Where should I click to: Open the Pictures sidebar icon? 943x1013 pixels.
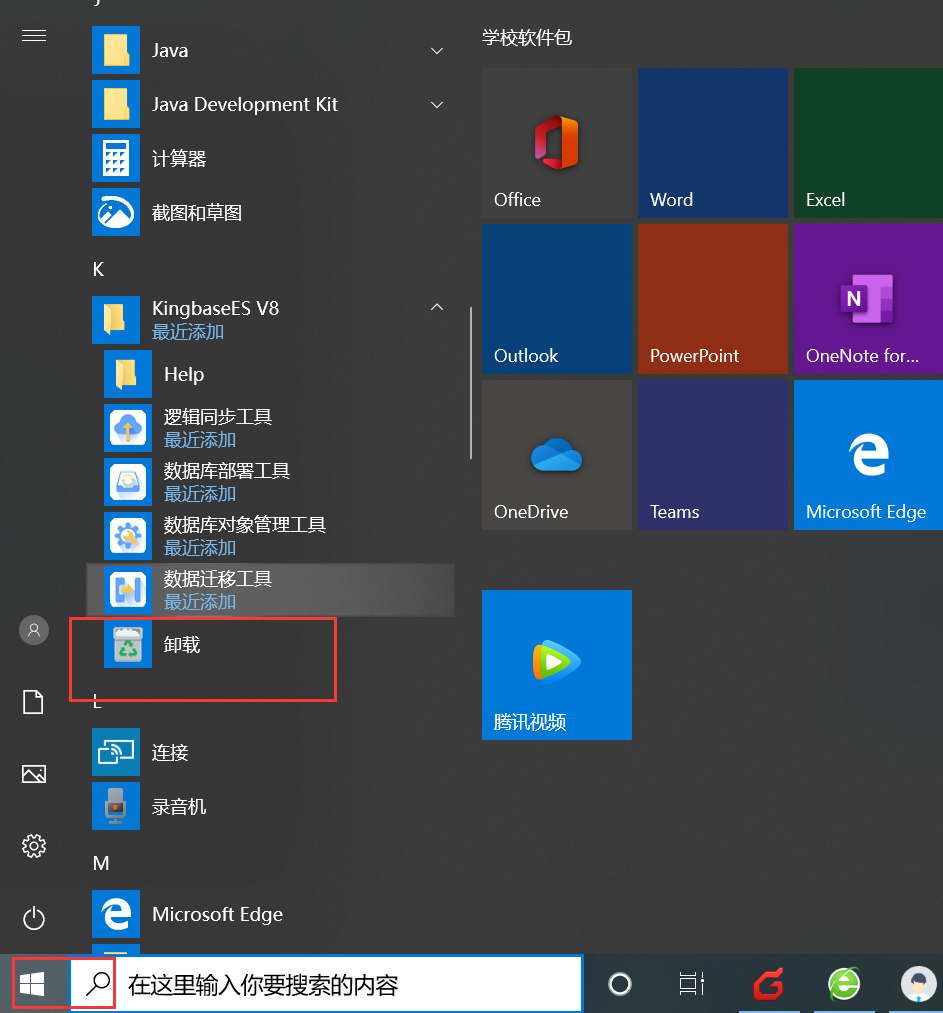coord(34,774)
